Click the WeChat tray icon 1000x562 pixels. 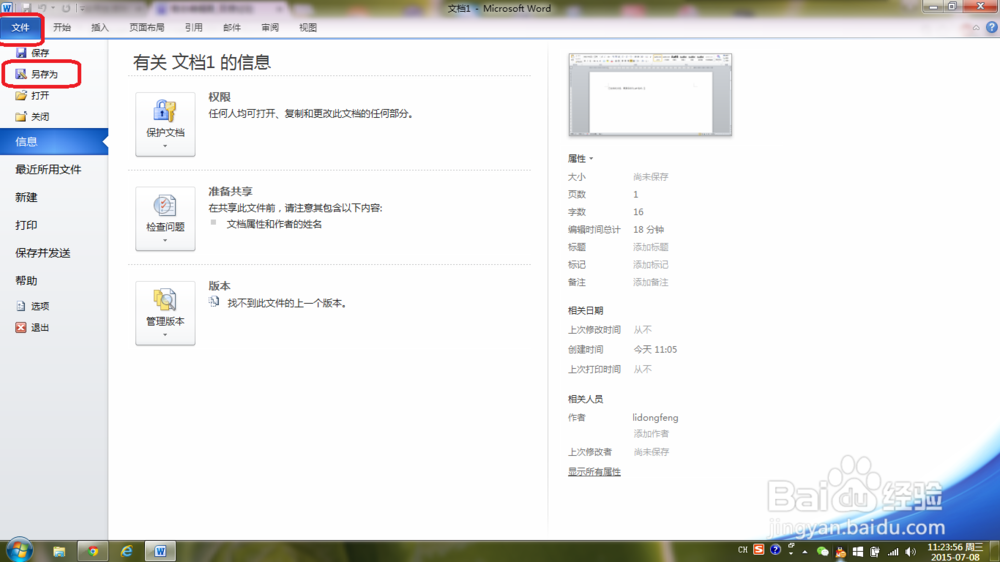823,552
